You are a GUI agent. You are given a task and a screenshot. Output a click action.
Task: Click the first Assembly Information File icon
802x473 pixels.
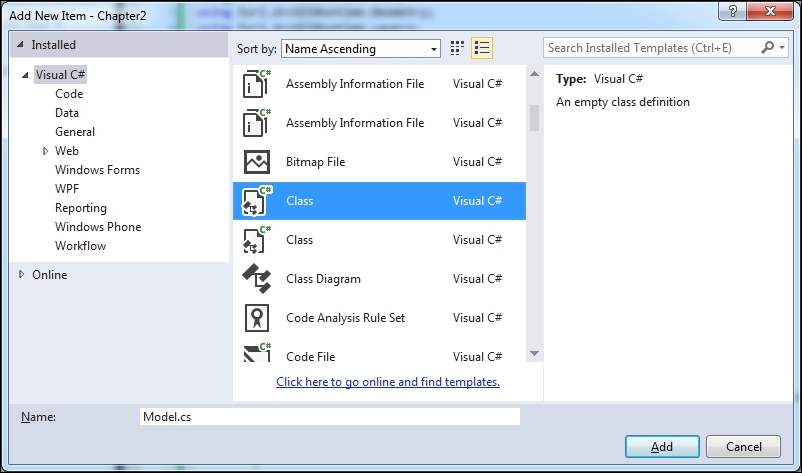point(256,84)
